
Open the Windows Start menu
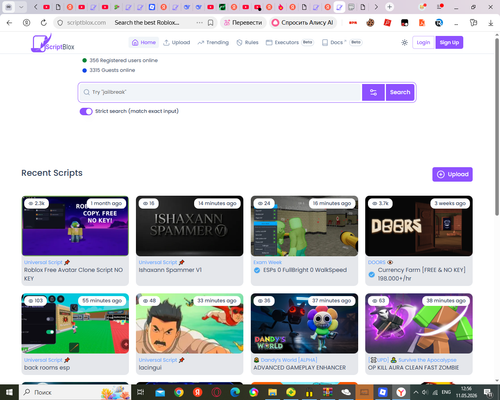tap(9, 392)
